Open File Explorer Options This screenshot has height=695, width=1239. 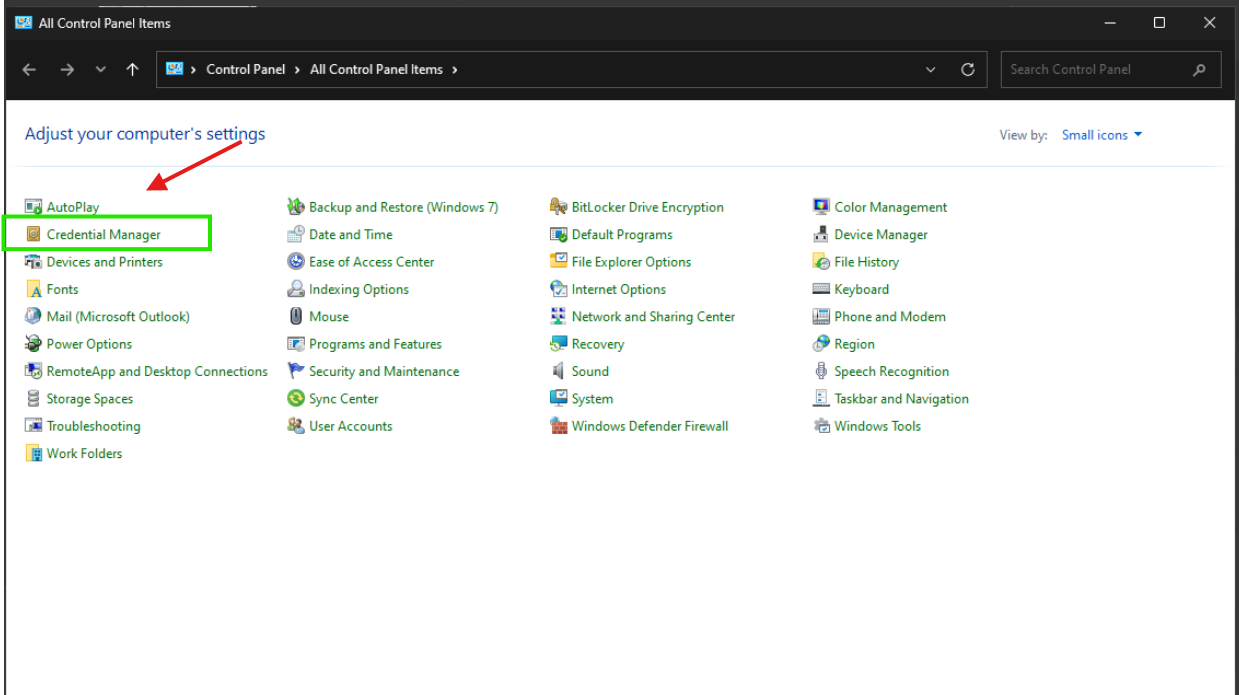(631, 262)
